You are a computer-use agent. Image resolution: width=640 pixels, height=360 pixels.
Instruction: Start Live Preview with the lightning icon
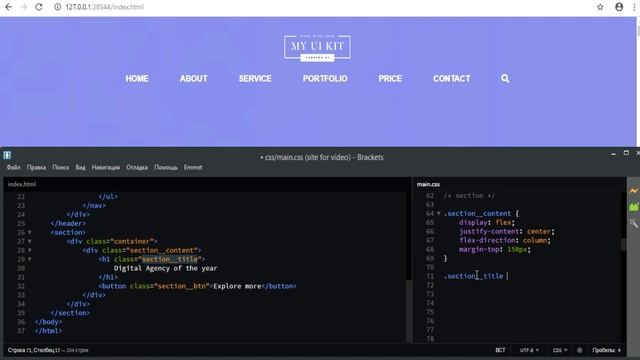click(633, 191)
